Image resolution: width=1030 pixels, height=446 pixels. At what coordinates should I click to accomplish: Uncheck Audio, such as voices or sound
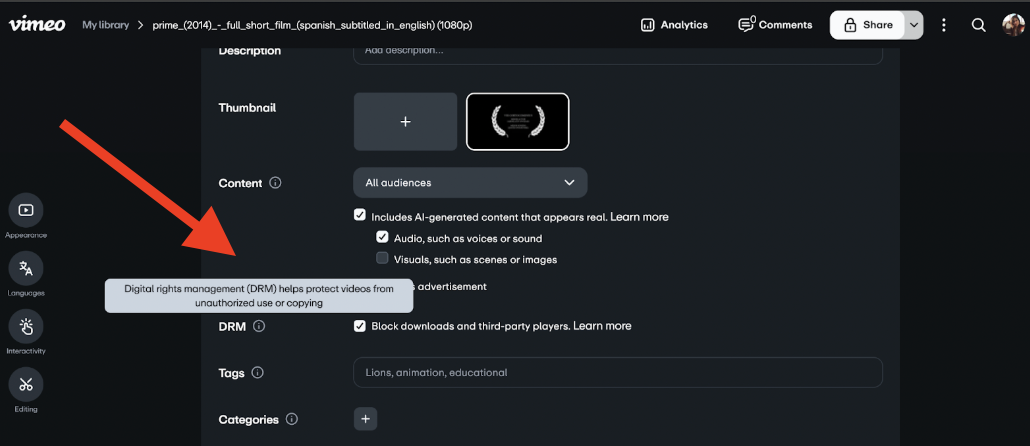click(382, 238)
